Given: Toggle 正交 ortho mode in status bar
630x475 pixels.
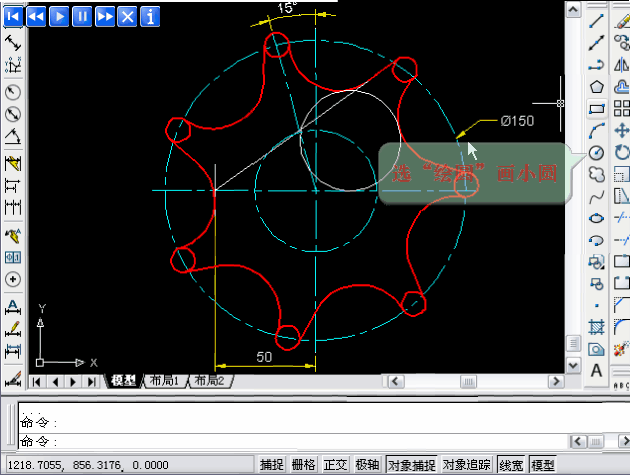Looking at the screenshot, I should (336, 465).
